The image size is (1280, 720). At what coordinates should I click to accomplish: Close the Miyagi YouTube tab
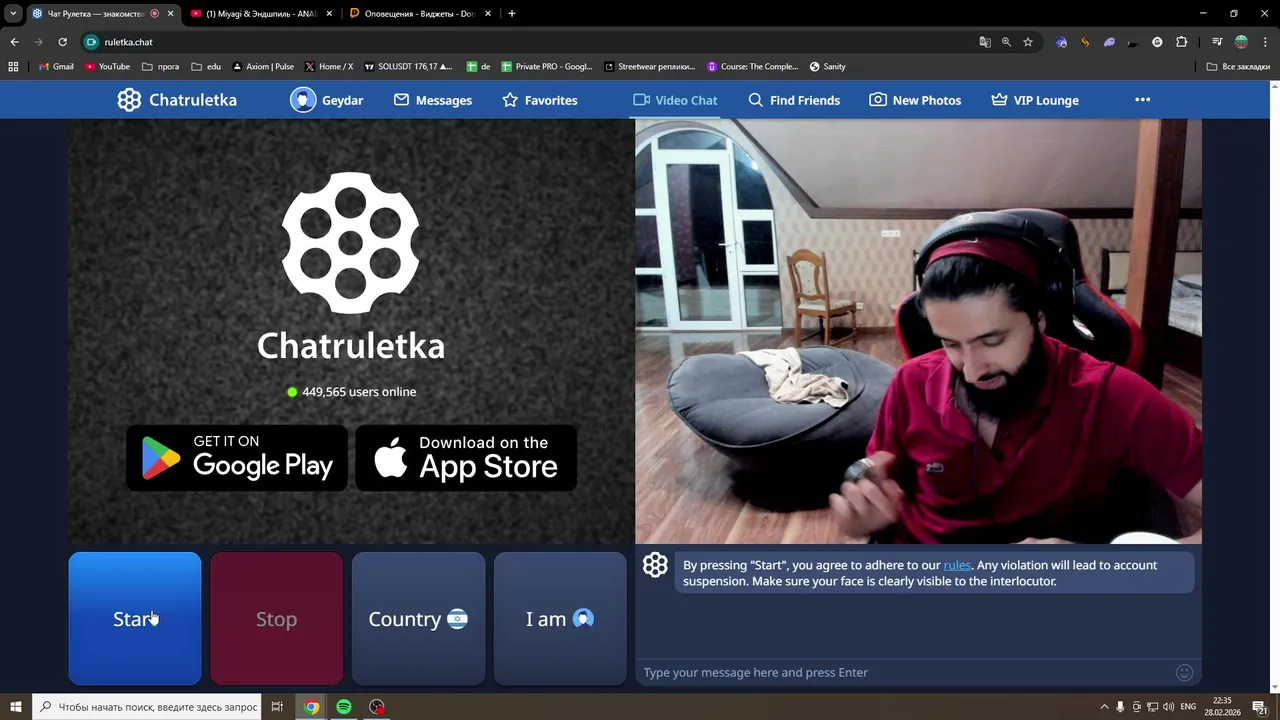click(329, 14)
